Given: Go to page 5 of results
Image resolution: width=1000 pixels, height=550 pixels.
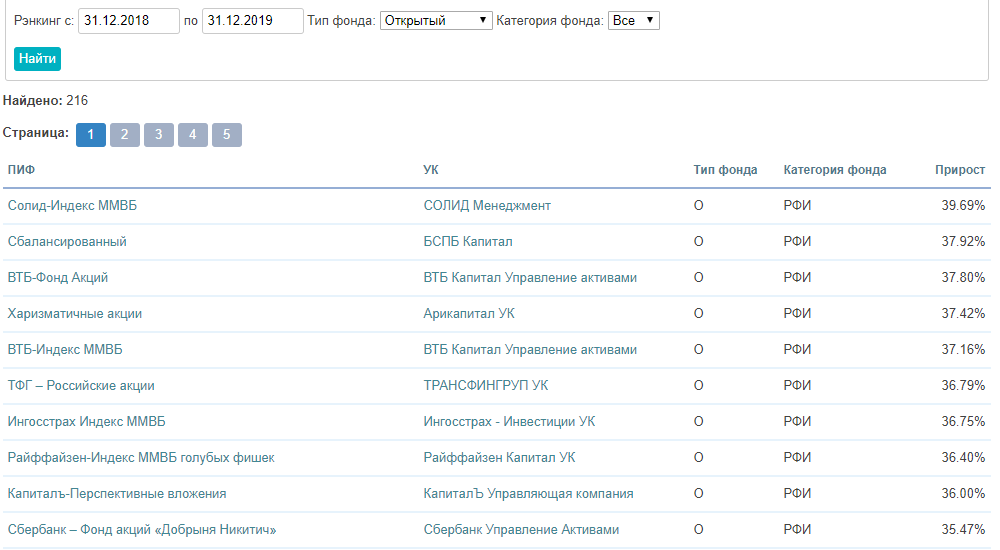Looking at the screenshot, I should [226, 135].
